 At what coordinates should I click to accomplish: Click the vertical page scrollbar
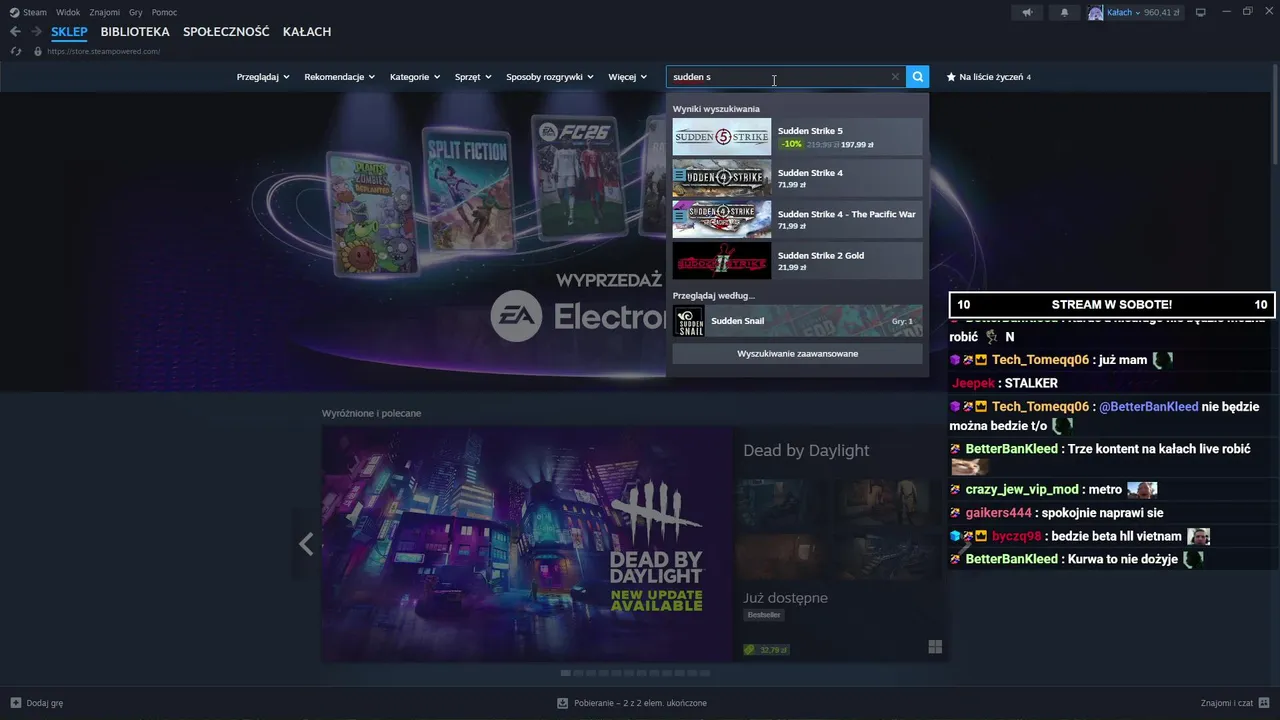(1275, 115)
